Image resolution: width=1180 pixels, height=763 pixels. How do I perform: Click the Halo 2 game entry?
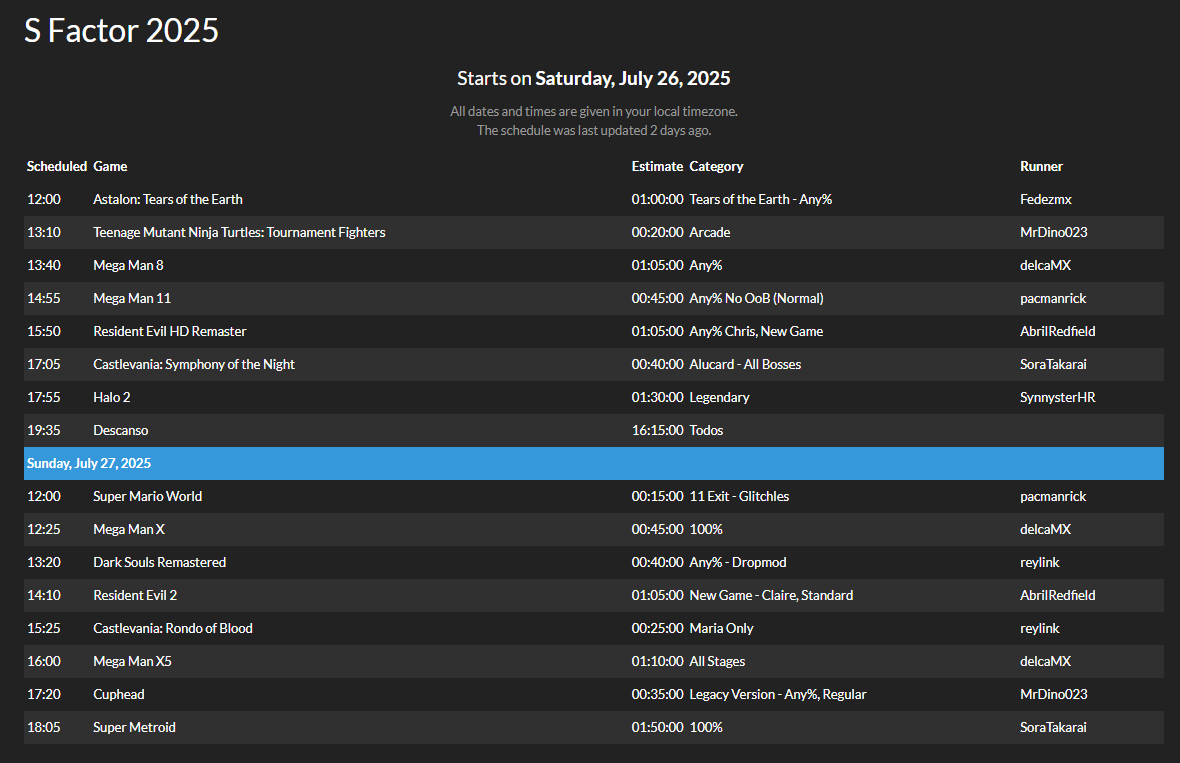[x=111, y=397]
